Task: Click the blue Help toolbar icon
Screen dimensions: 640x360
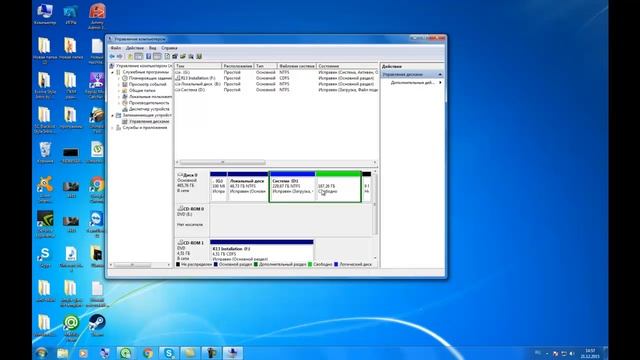Action: 149,56
